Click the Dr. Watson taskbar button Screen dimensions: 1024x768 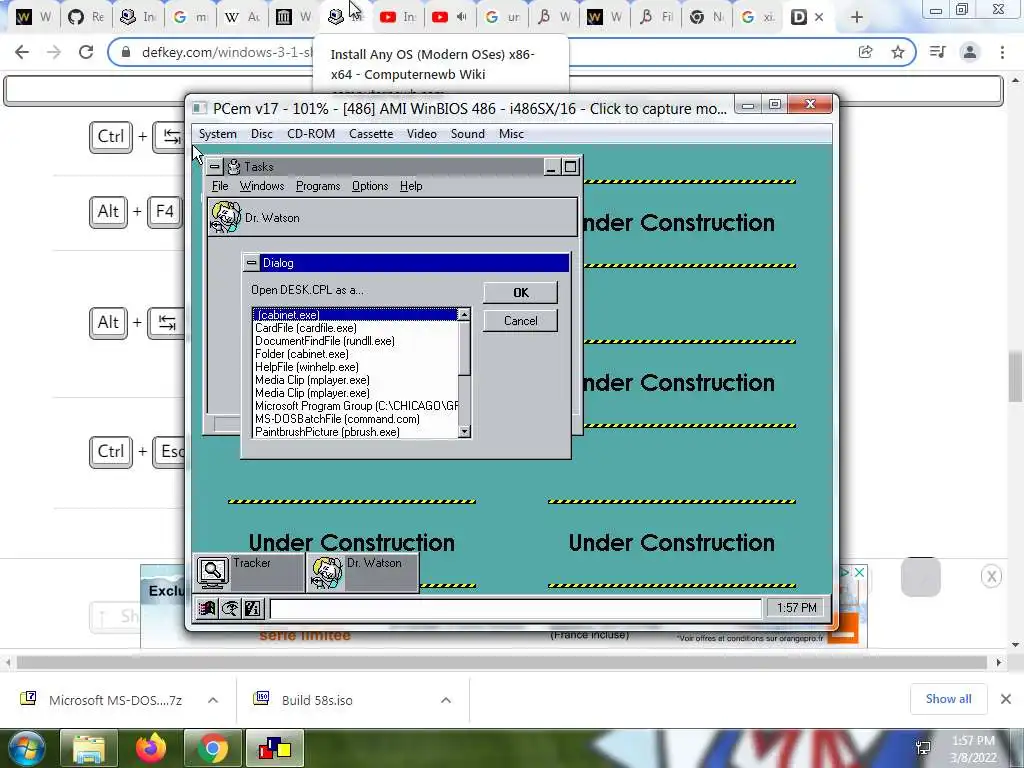(x=362, y=573)
